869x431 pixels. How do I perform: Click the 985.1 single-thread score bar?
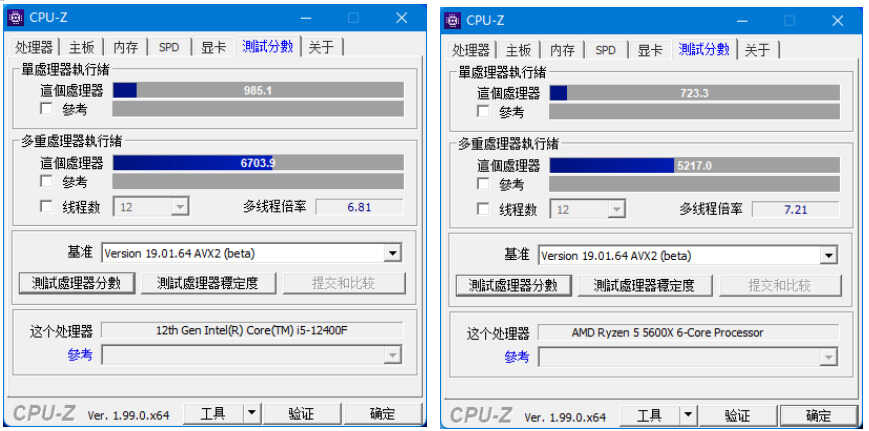pos(258,90)
